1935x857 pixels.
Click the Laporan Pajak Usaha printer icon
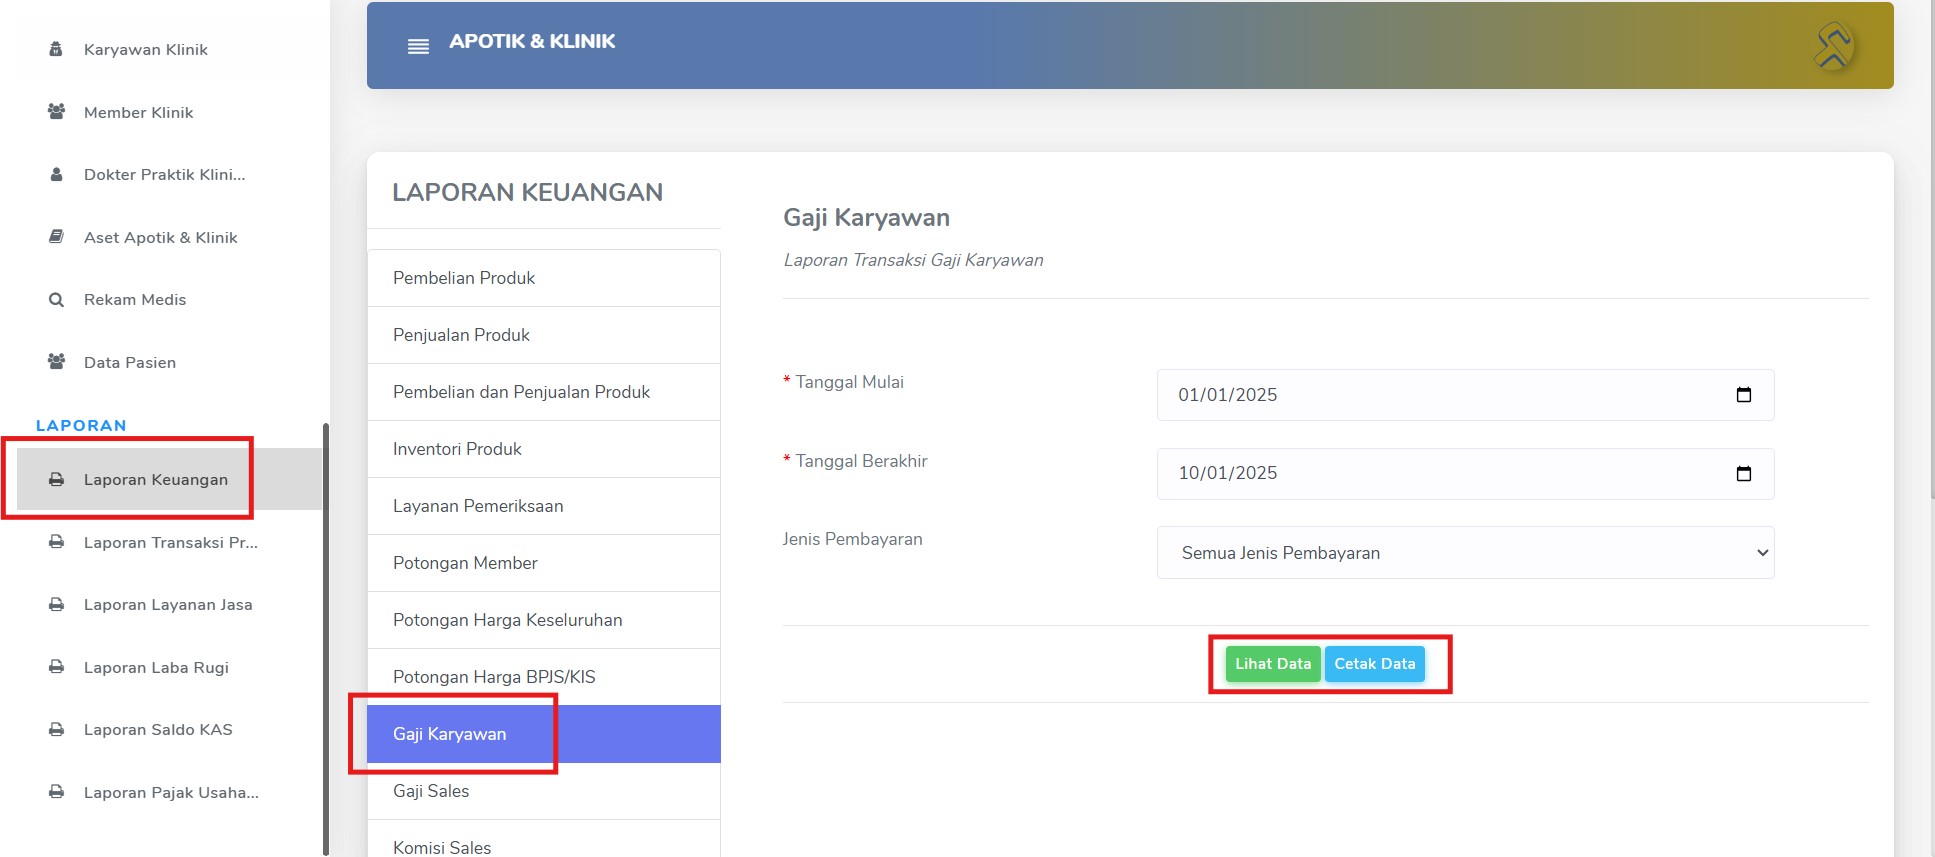pos(56,792)
